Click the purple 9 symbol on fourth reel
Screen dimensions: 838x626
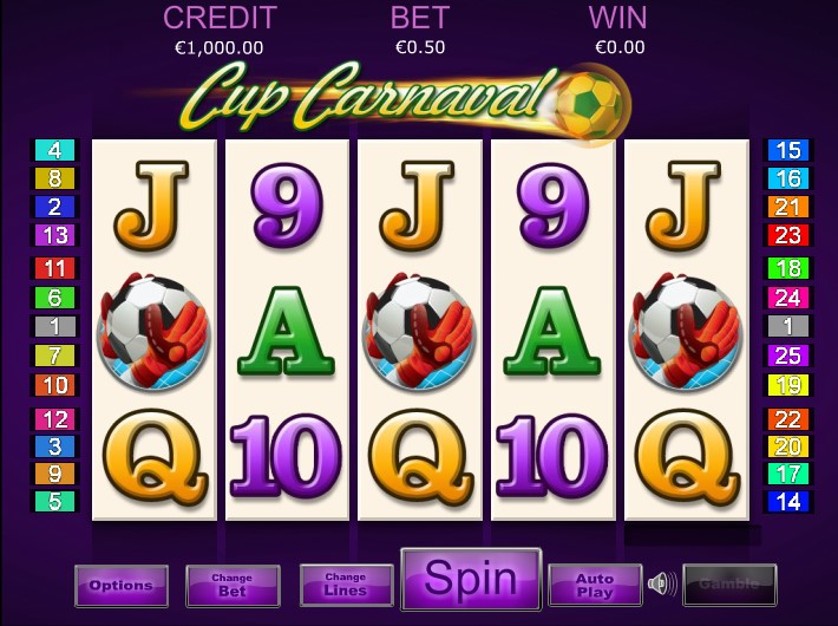coord(553,205)
